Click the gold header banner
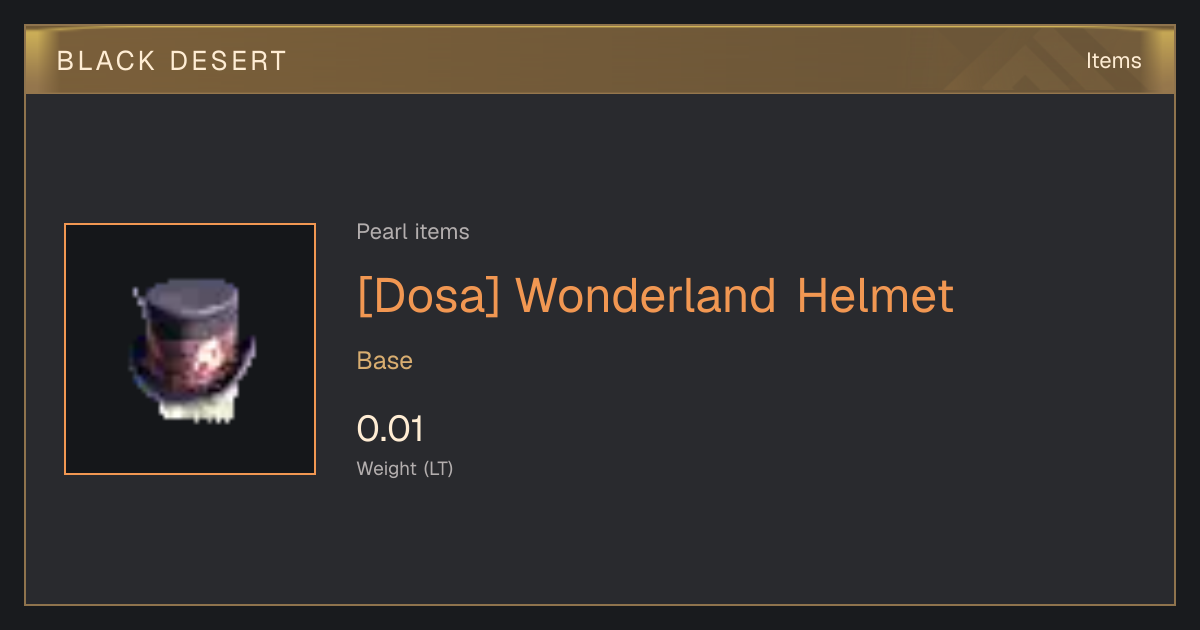 point(600,61)
